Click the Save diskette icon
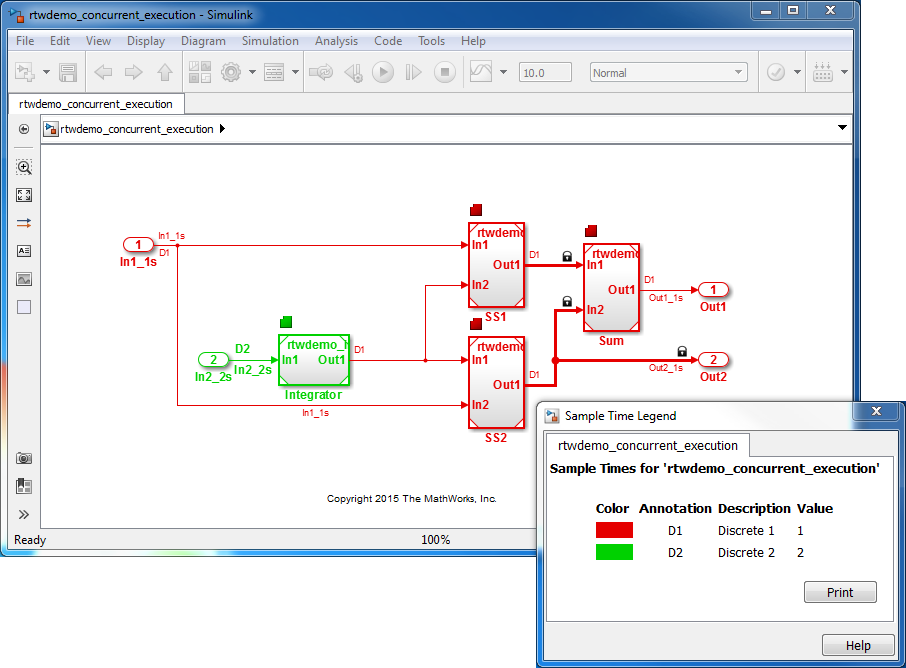The height and width of the screenshot is (668, 906). 68,72
